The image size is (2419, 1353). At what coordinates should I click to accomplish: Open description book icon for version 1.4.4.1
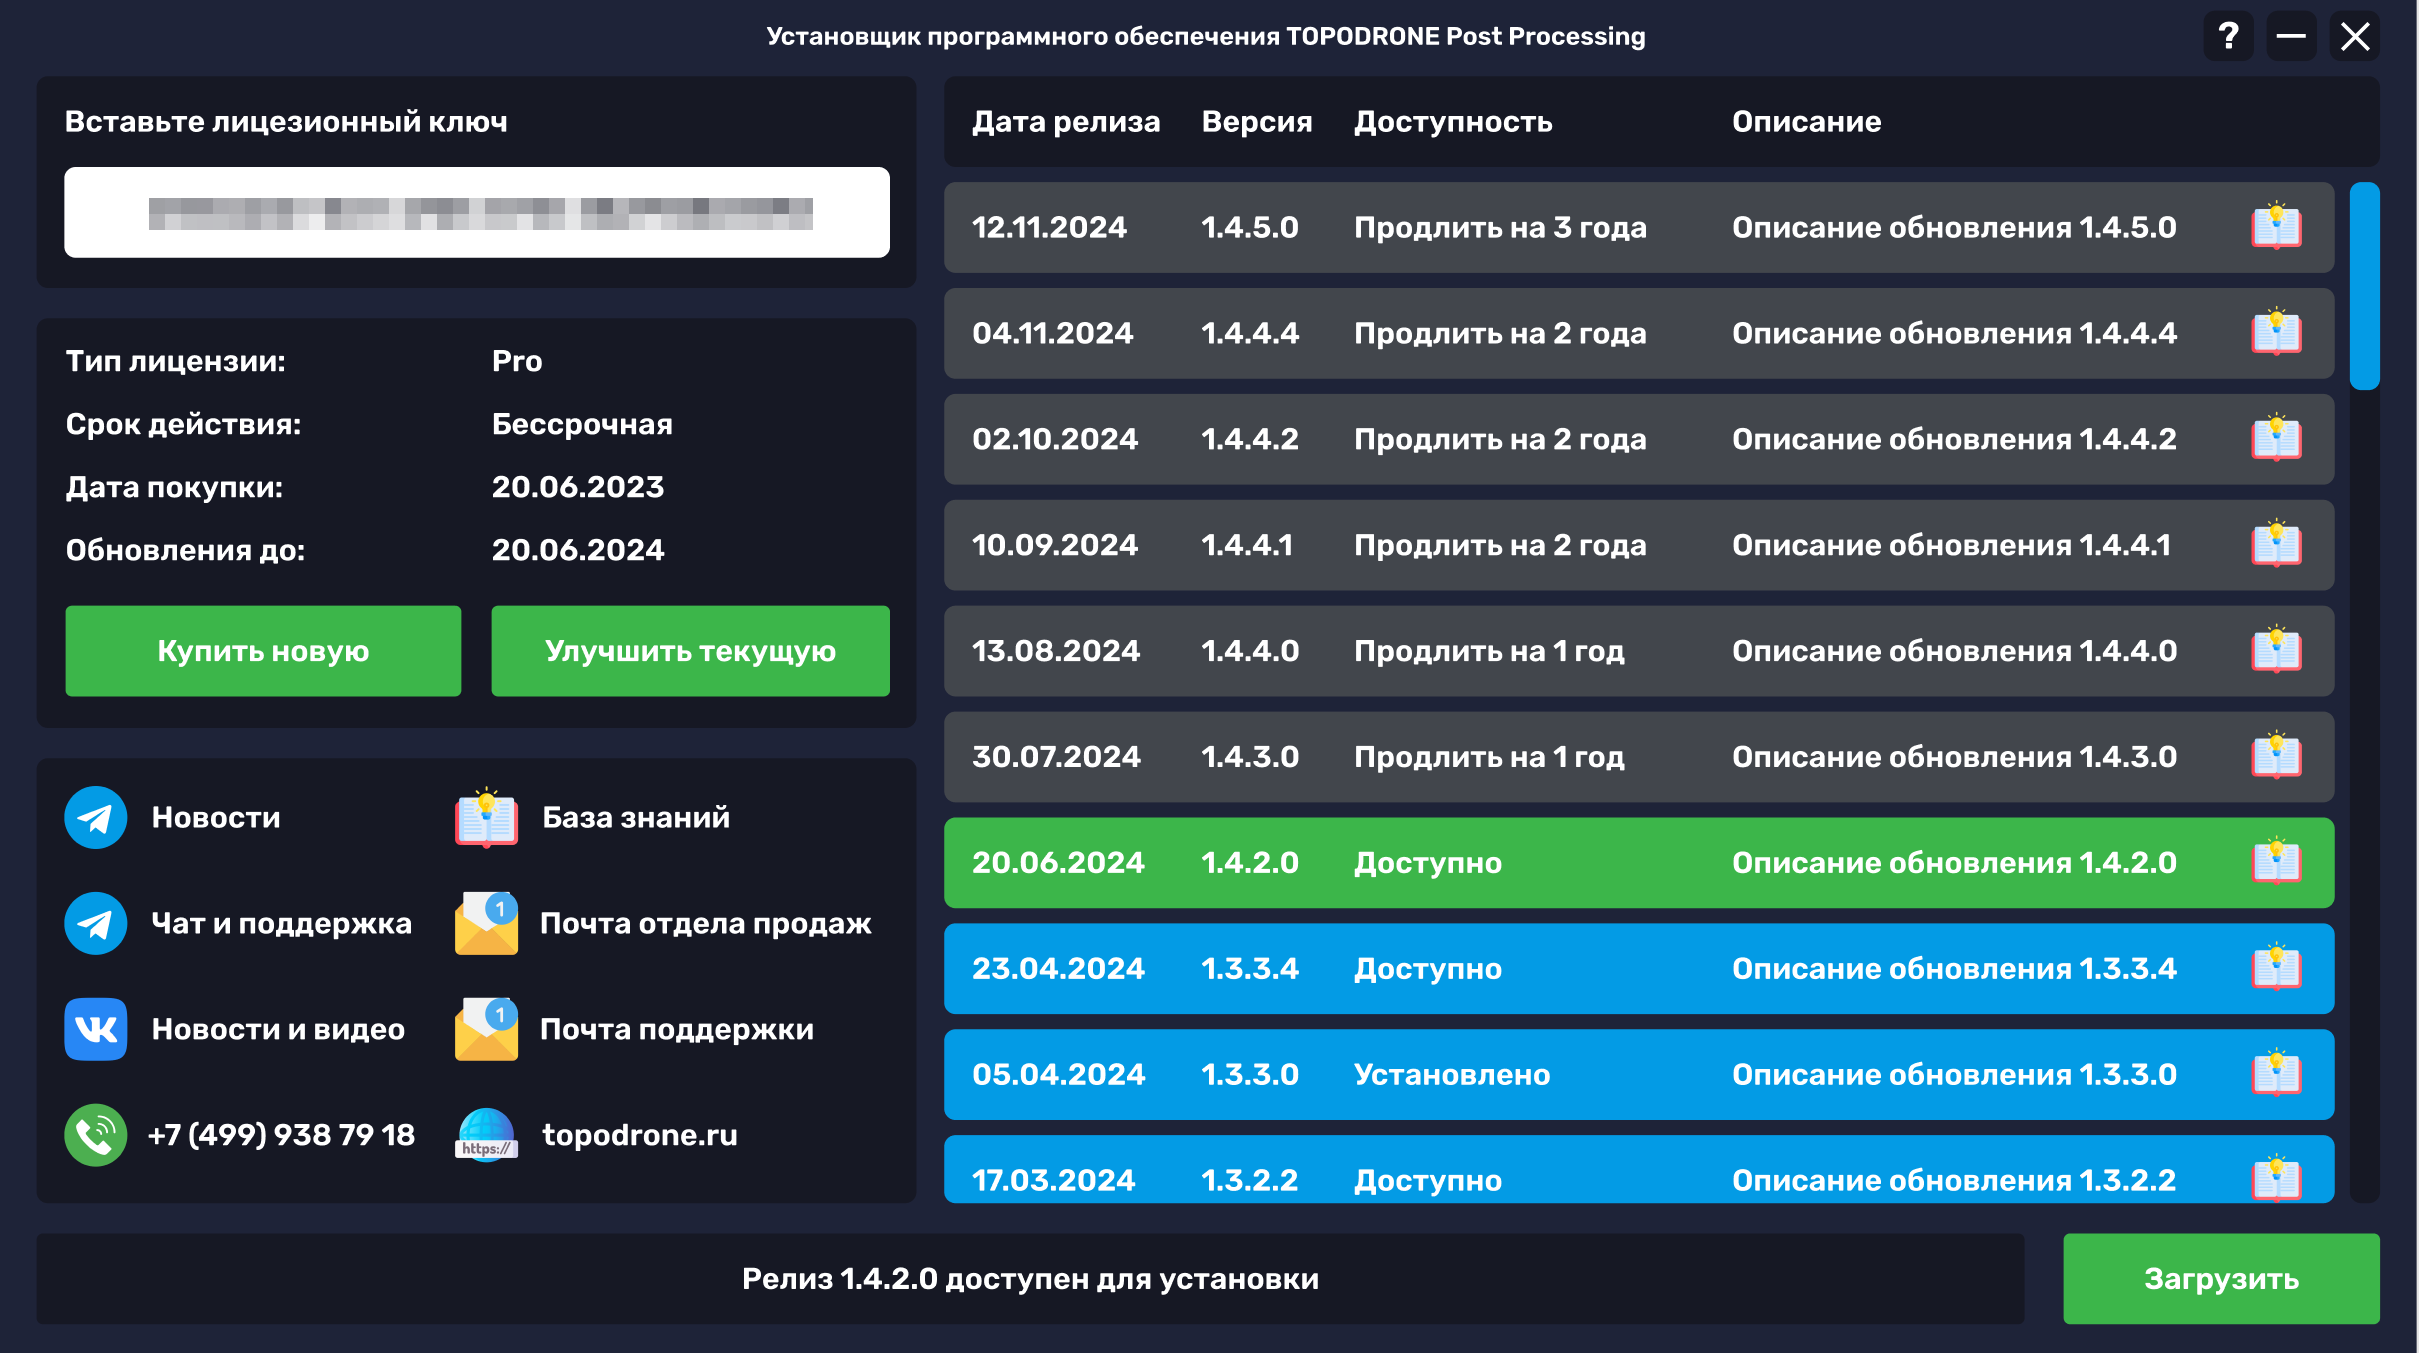click(x=2276, y=545)
